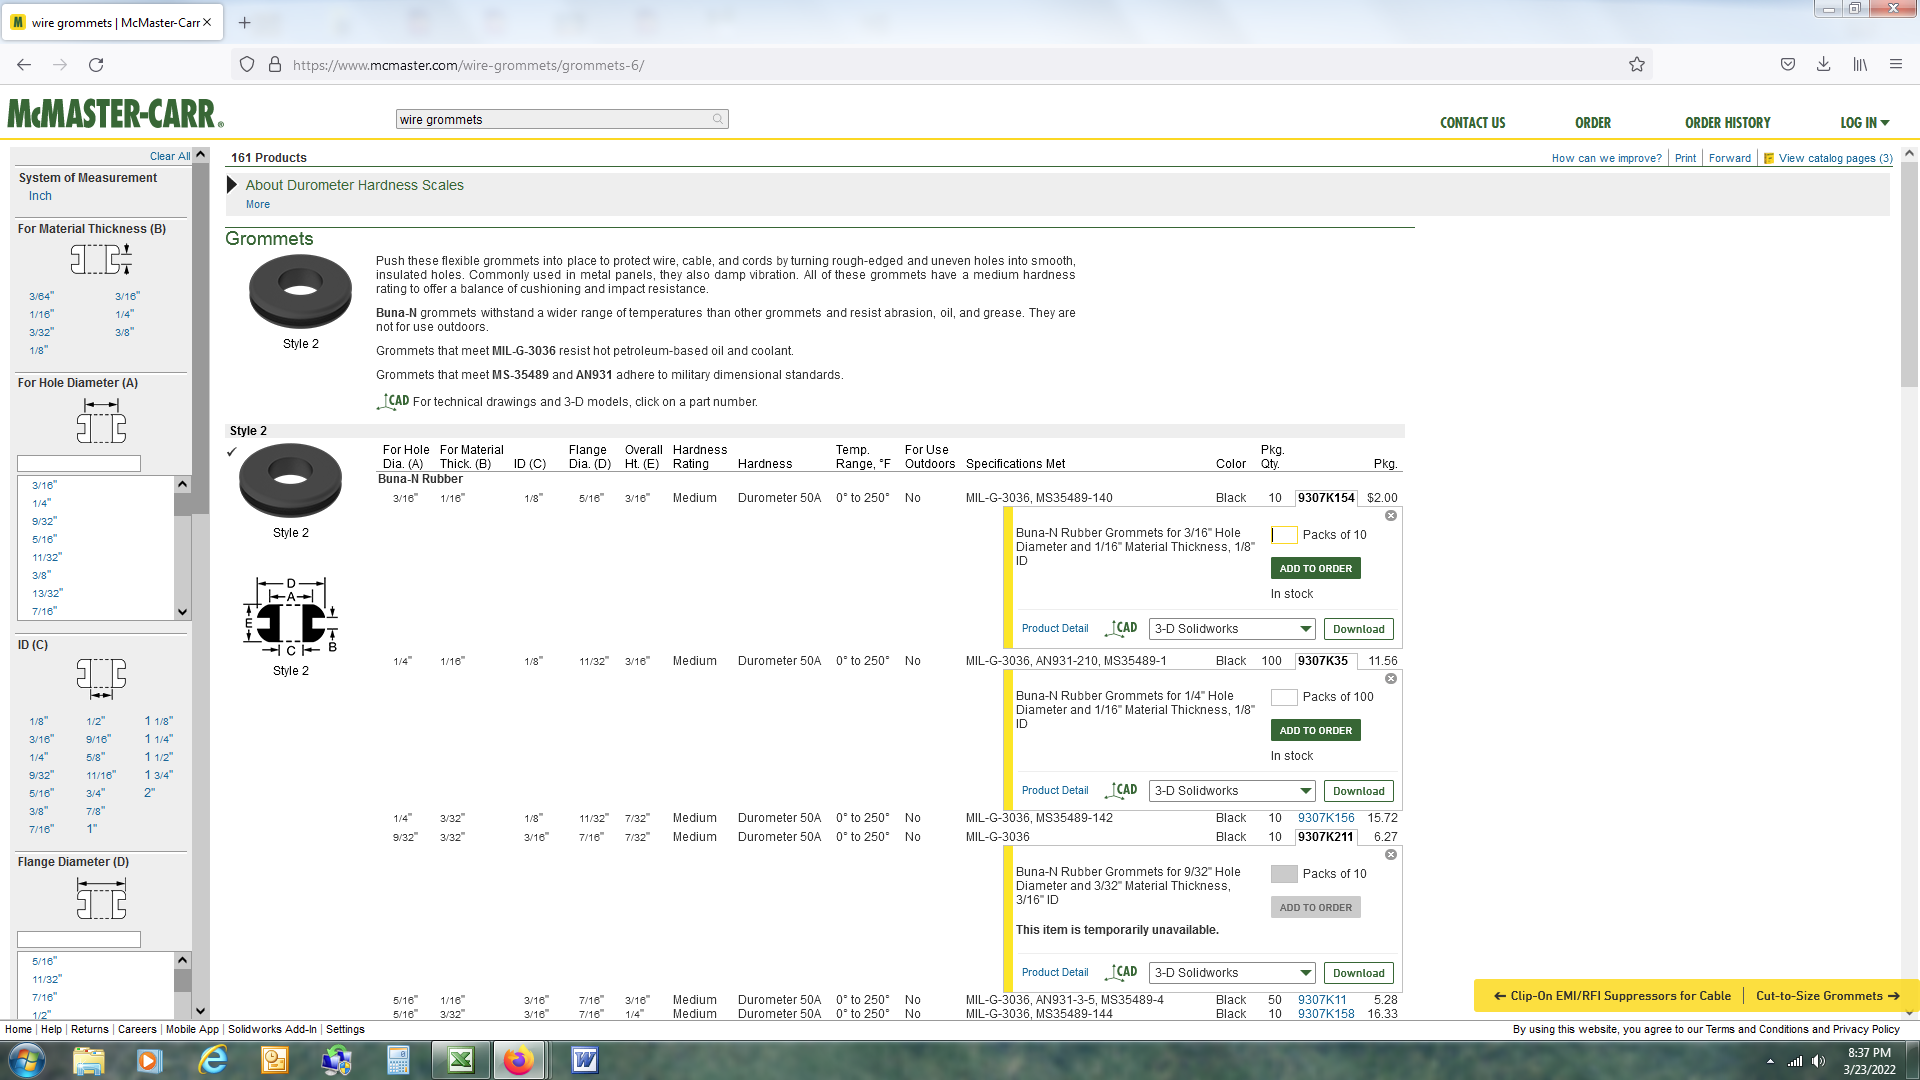The width and height of the screenshot is (1920, 1080).
Task: Open ORDER page
Action: 1593,123
